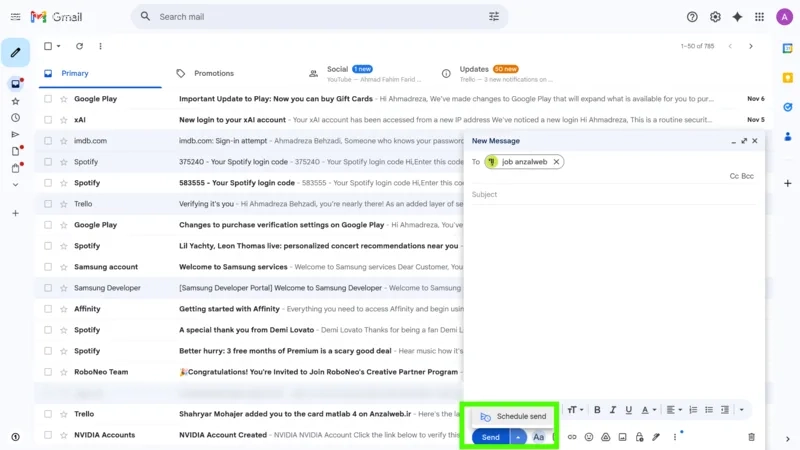Open the select-all checkbox dropdown arrow
The width and height of the screenshot is (800, 450).
[x=58, y=46]
